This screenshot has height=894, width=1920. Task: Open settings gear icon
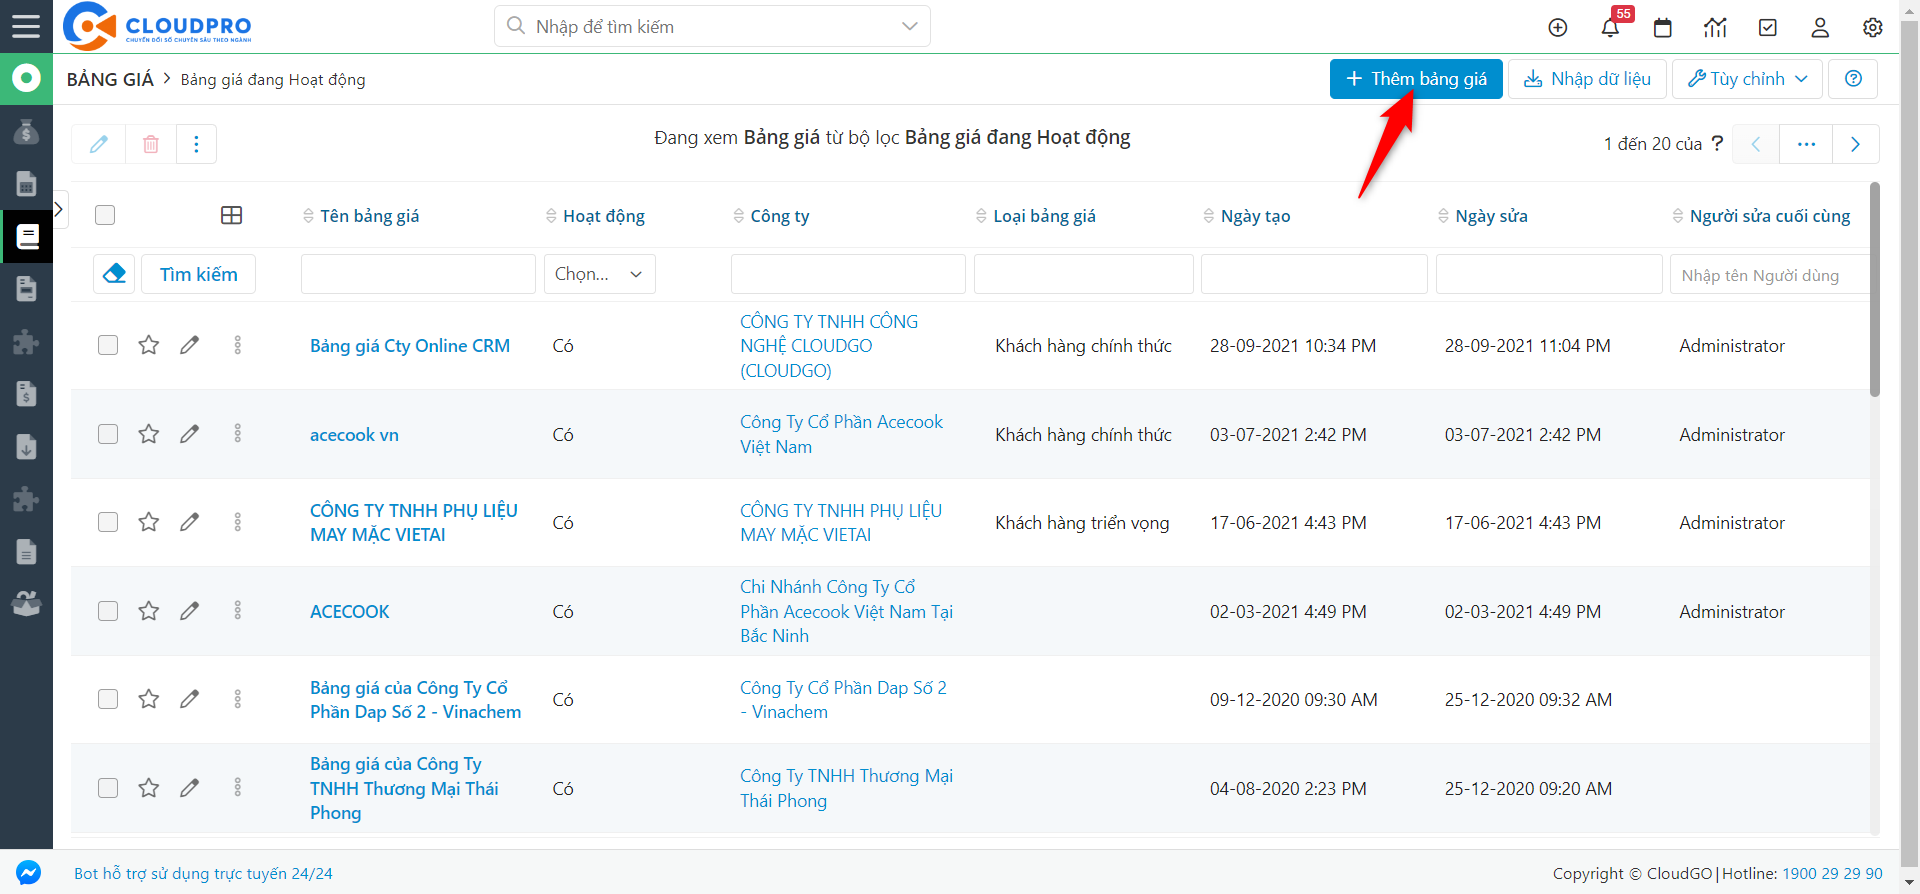click(x=1873, y=27)
